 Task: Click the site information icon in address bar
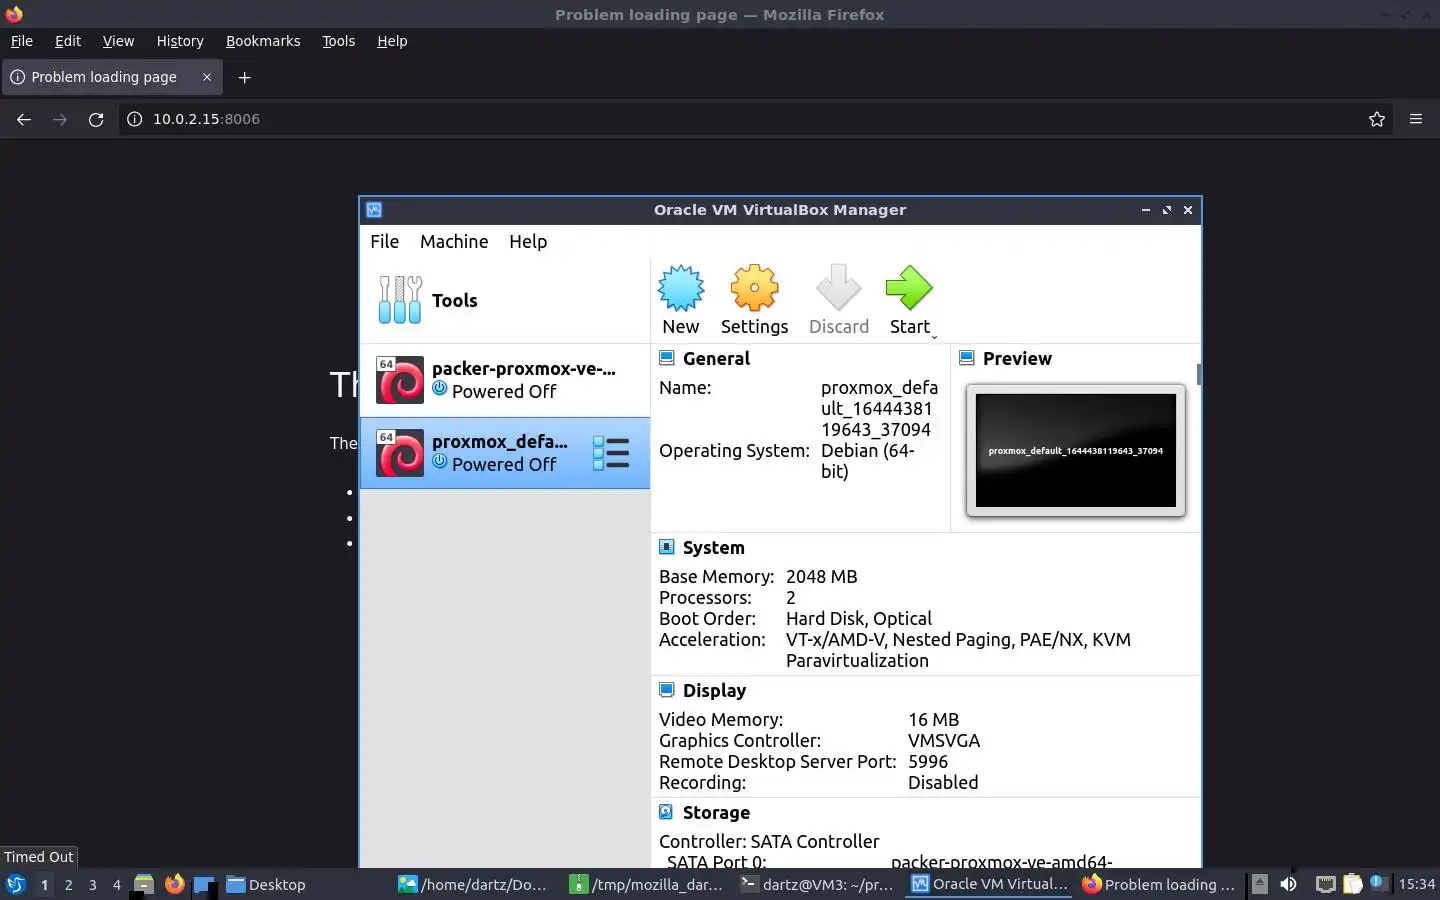[134, 119]
